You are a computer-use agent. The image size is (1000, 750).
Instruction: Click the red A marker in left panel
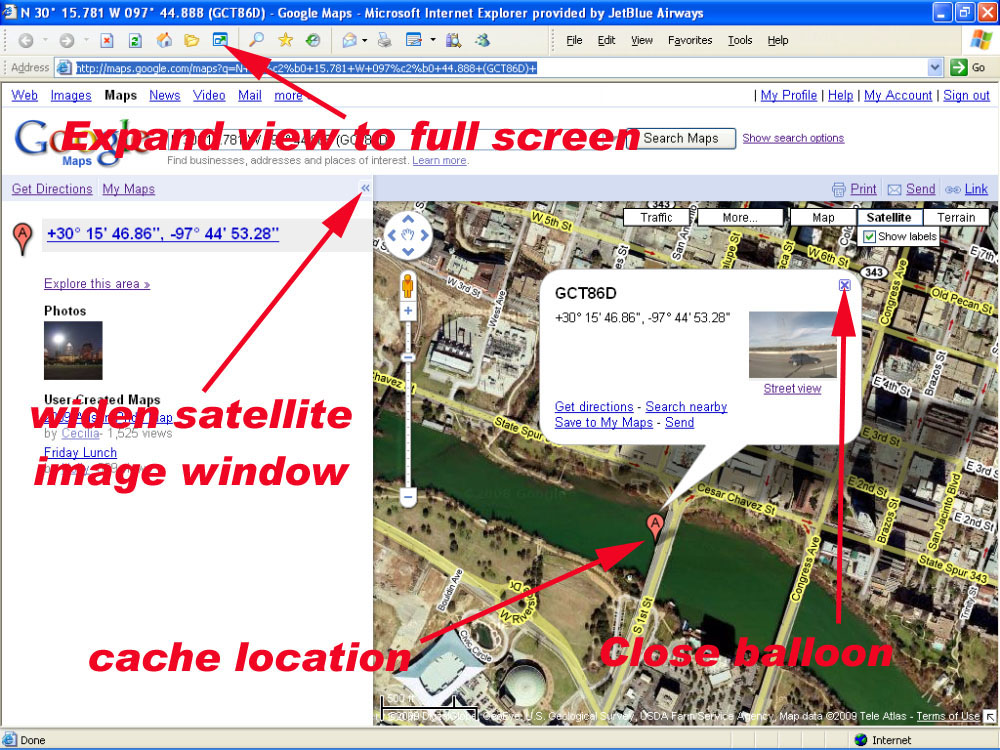click(22, 238)
